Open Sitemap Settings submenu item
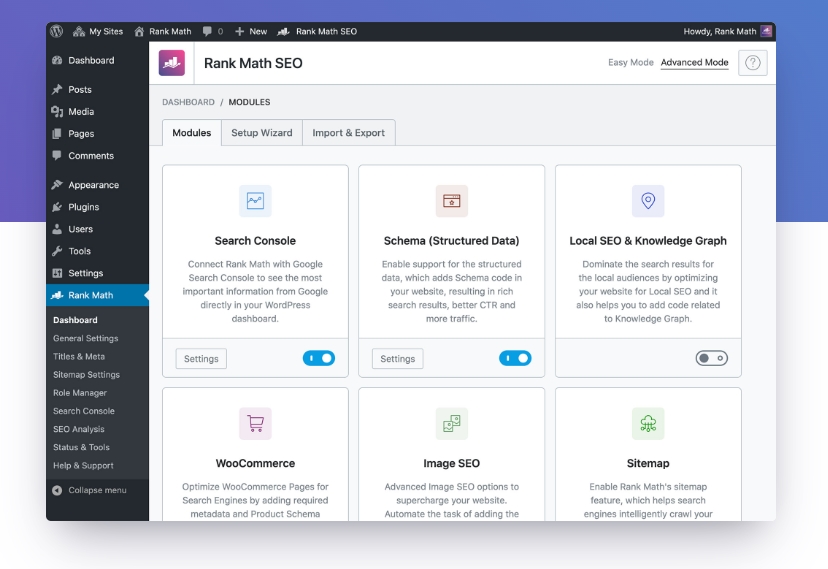Screen dimensions: 828x569 click(86, 375)
